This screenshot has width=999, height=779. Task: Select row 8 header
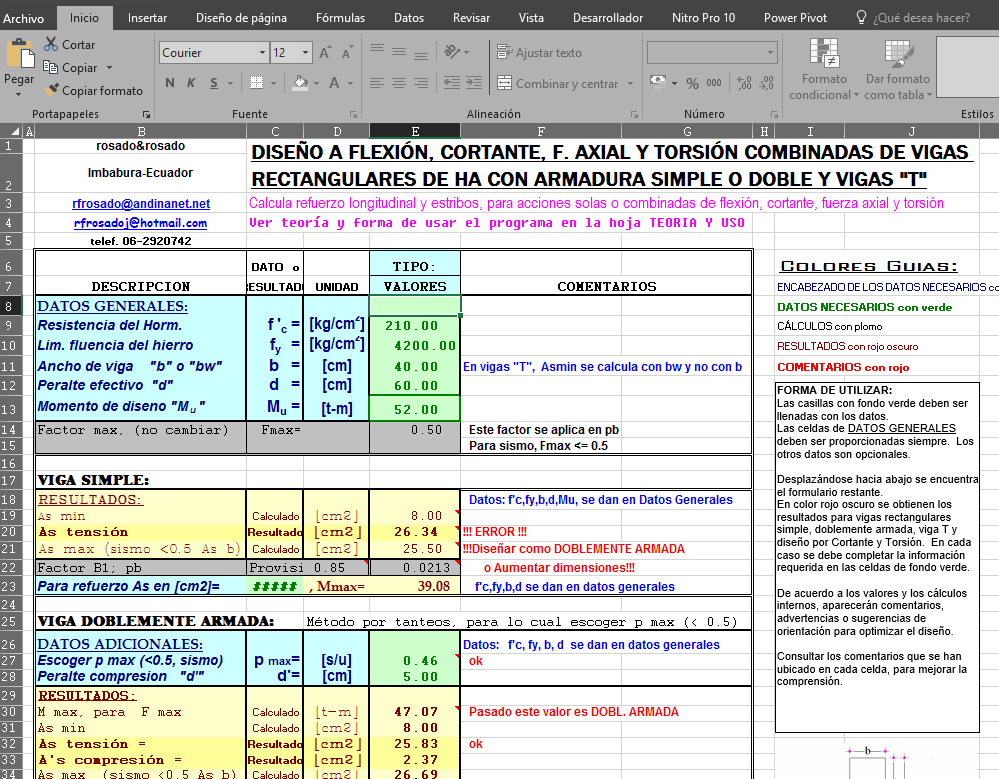9,306
